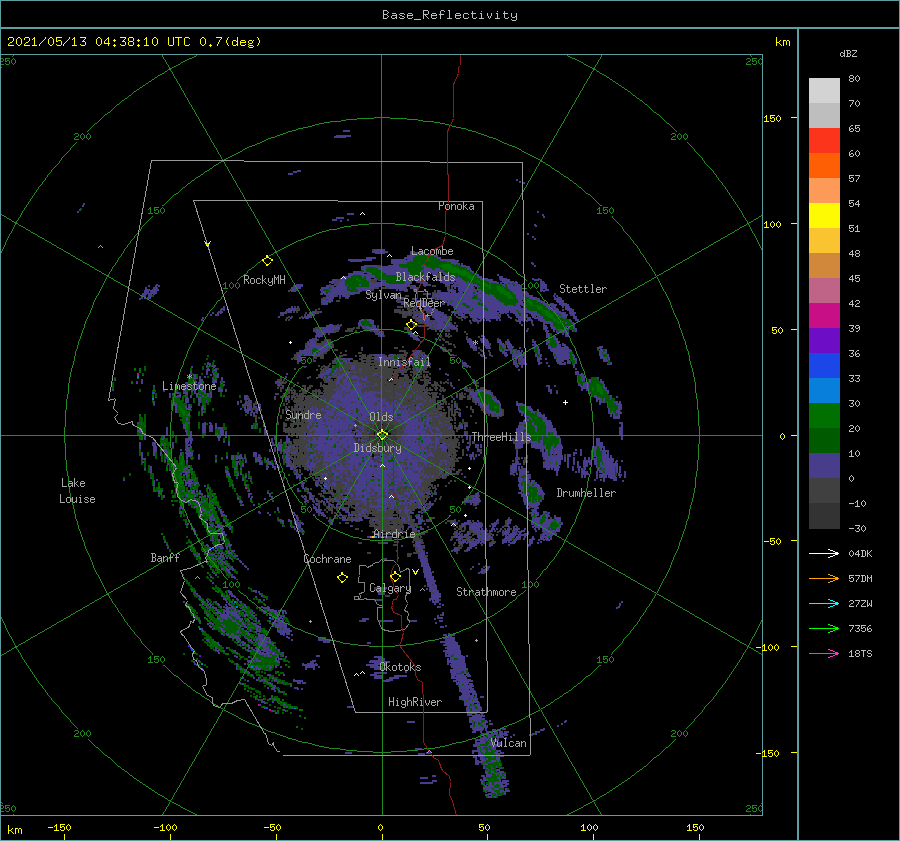Screen dimensions: 900x841
Task: Select yellow diamond marker below Cochrane label
Action: point(342,578)
